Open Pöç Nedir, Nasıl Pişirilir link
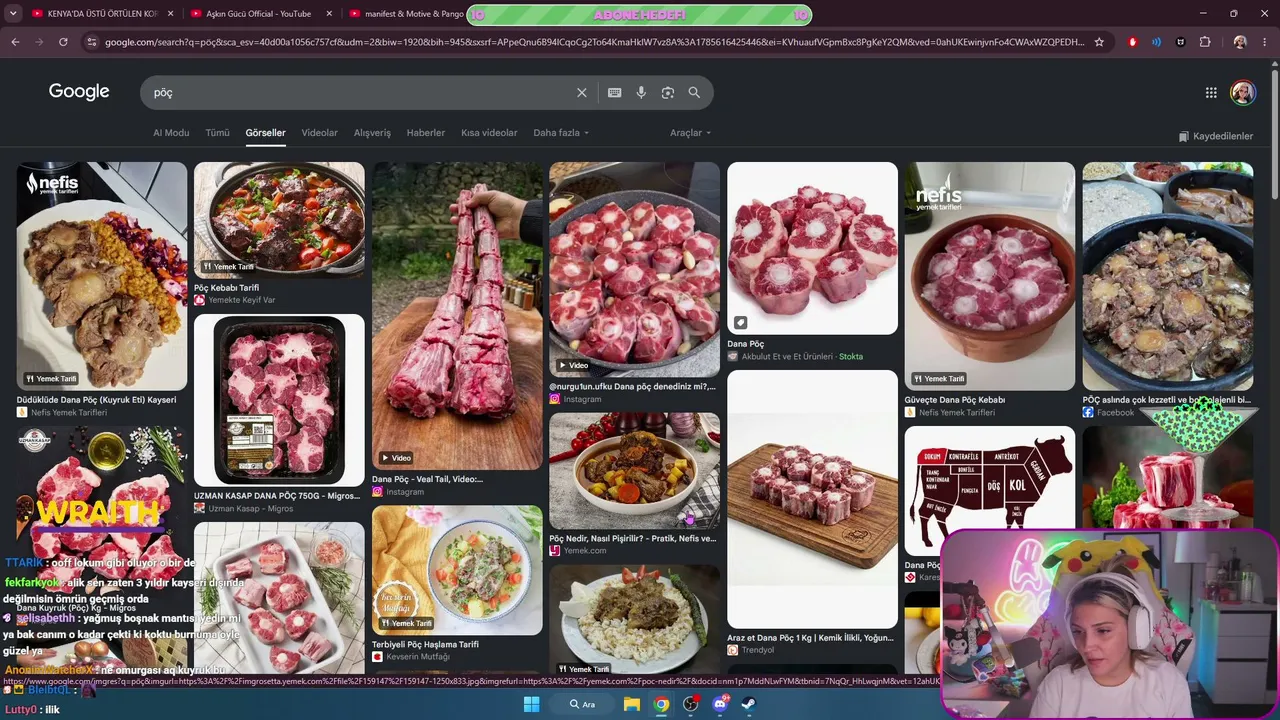1280x720 pixels. point(633,539)
